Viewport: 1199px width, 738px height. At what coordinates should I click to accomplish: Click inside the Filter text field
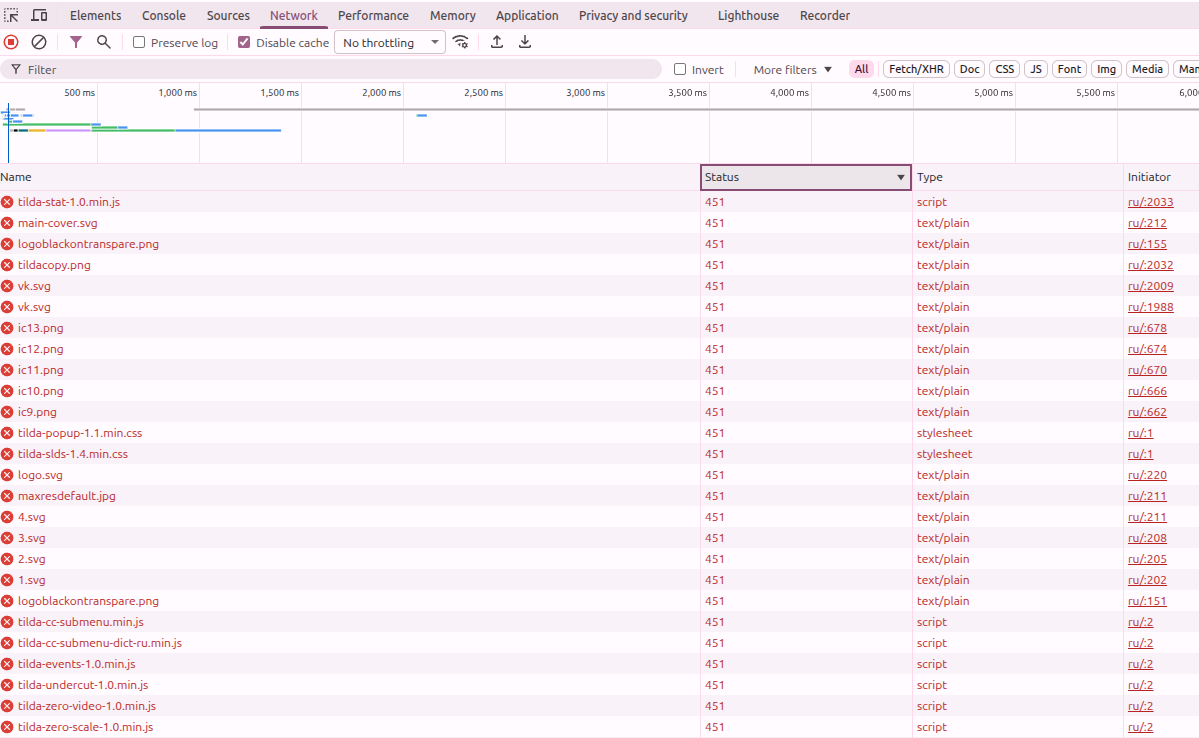tap(331, 70)
